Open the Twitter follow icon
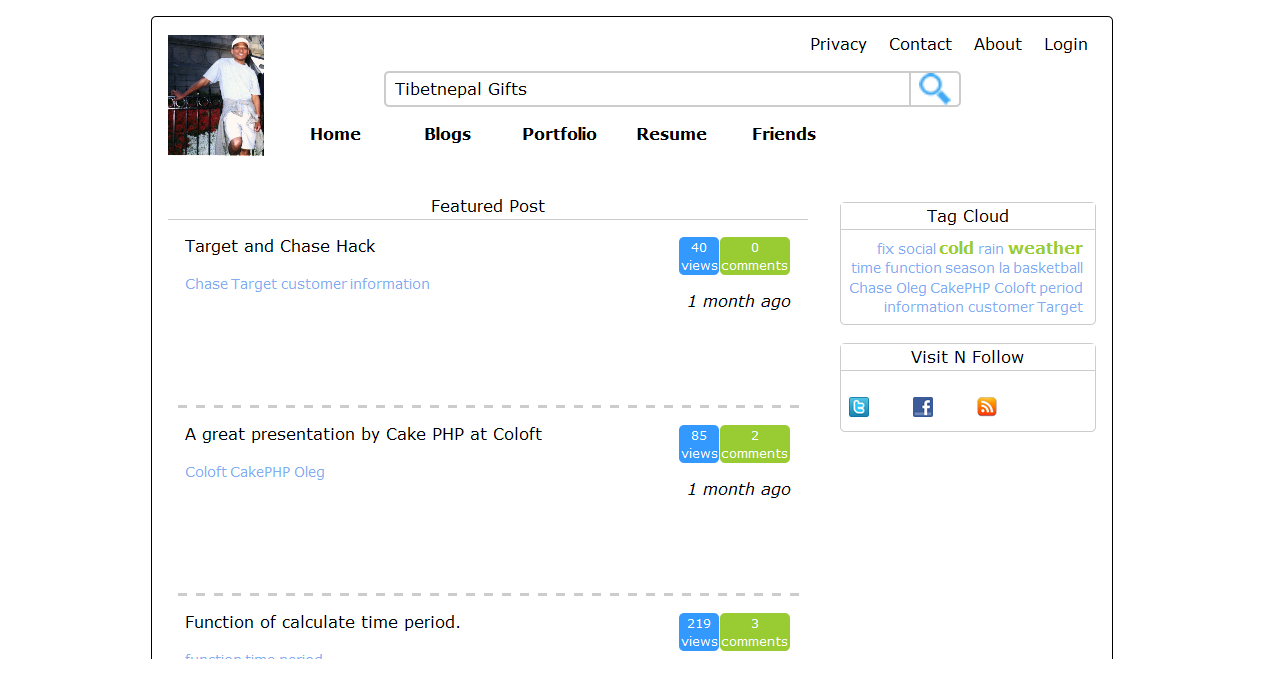The image size is (1263, 674). [x=859, y=407]
